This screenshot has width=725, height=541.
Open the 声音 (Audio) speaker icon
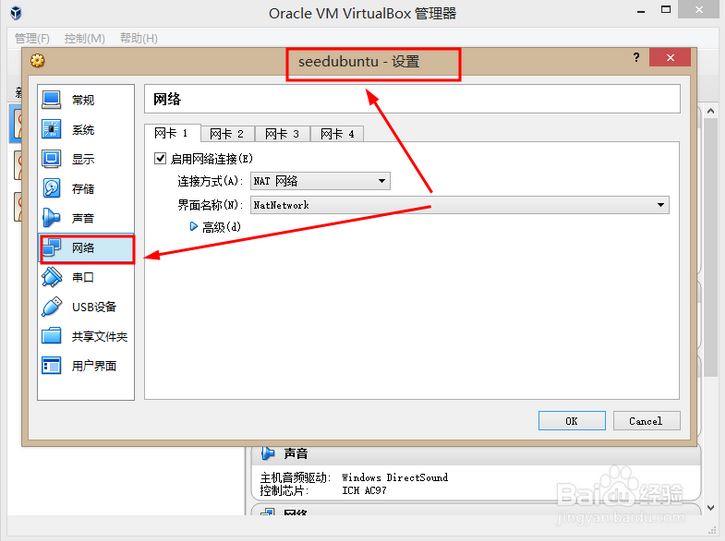click(x=51, y=218)
